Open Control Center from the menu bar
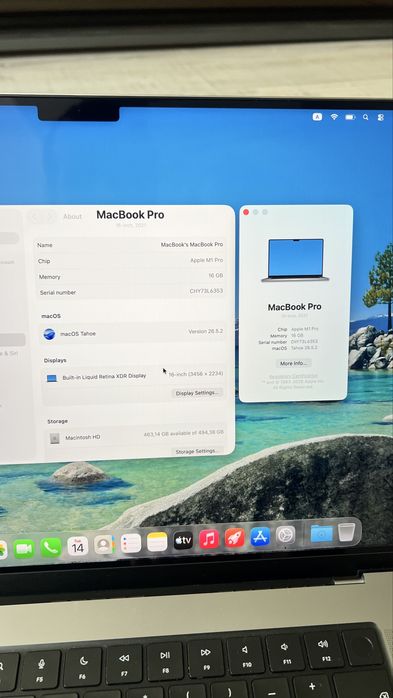The height and width of the screenshot is (698, 393). click(x=381, y=118)
